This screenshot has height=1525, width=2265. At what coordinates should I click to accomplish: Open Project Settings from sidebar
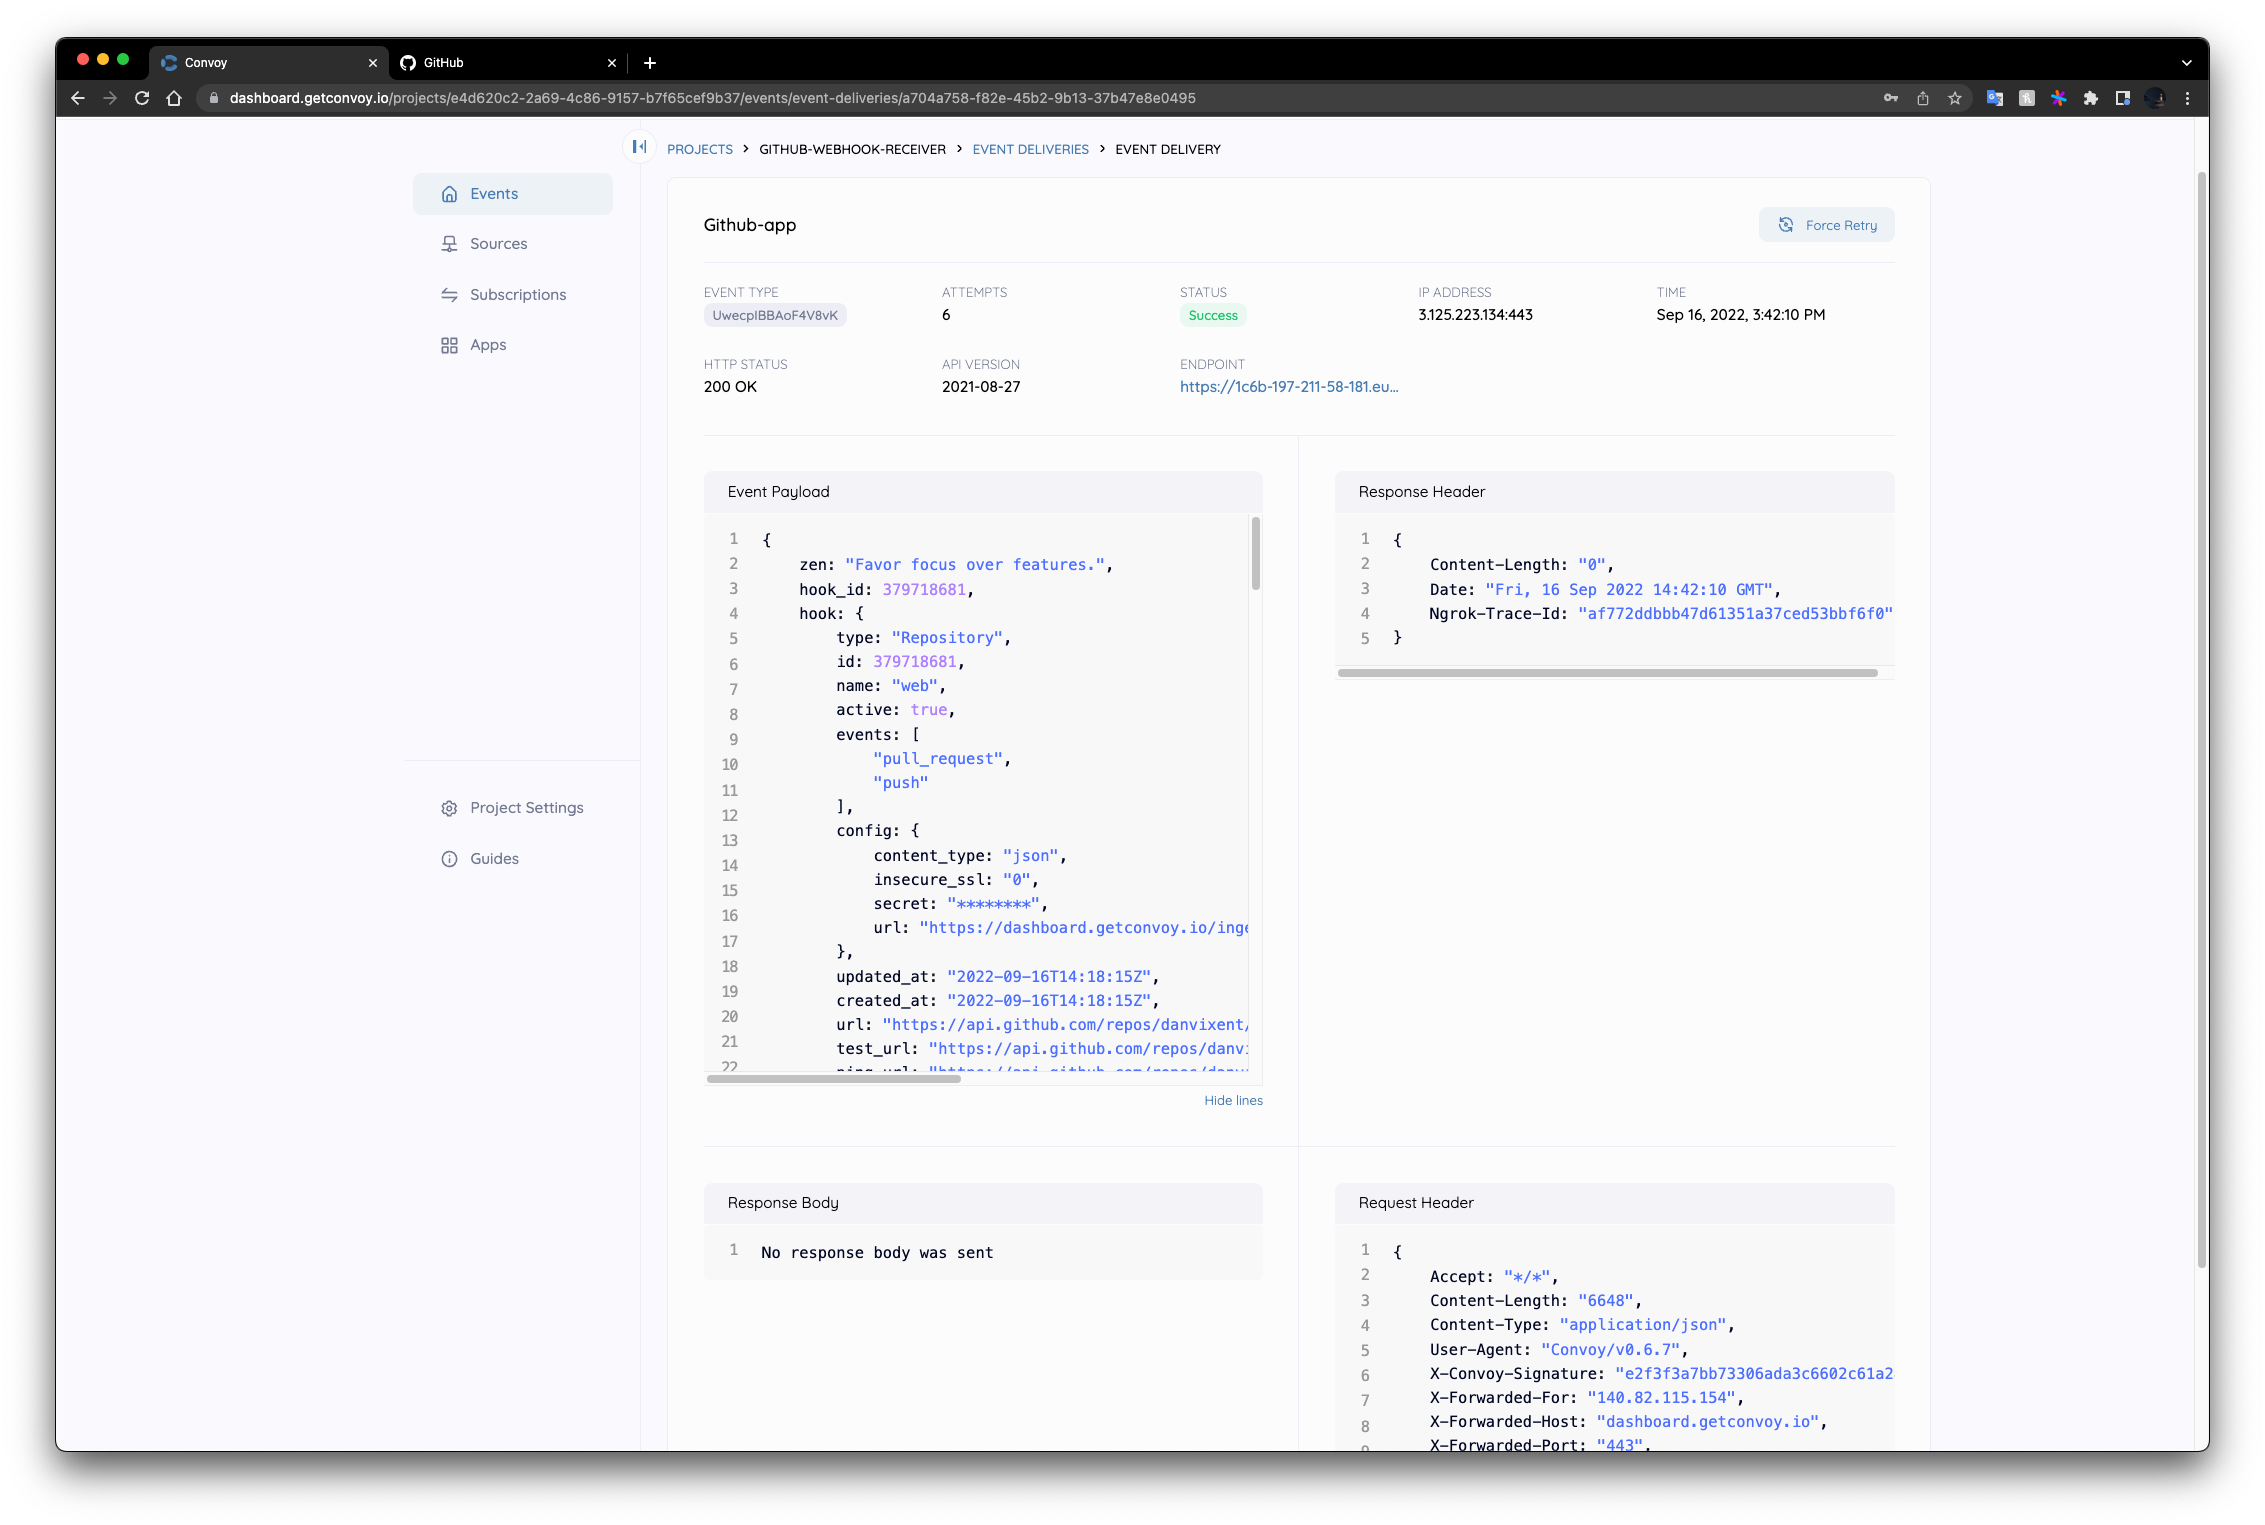[x=528, y=807]
